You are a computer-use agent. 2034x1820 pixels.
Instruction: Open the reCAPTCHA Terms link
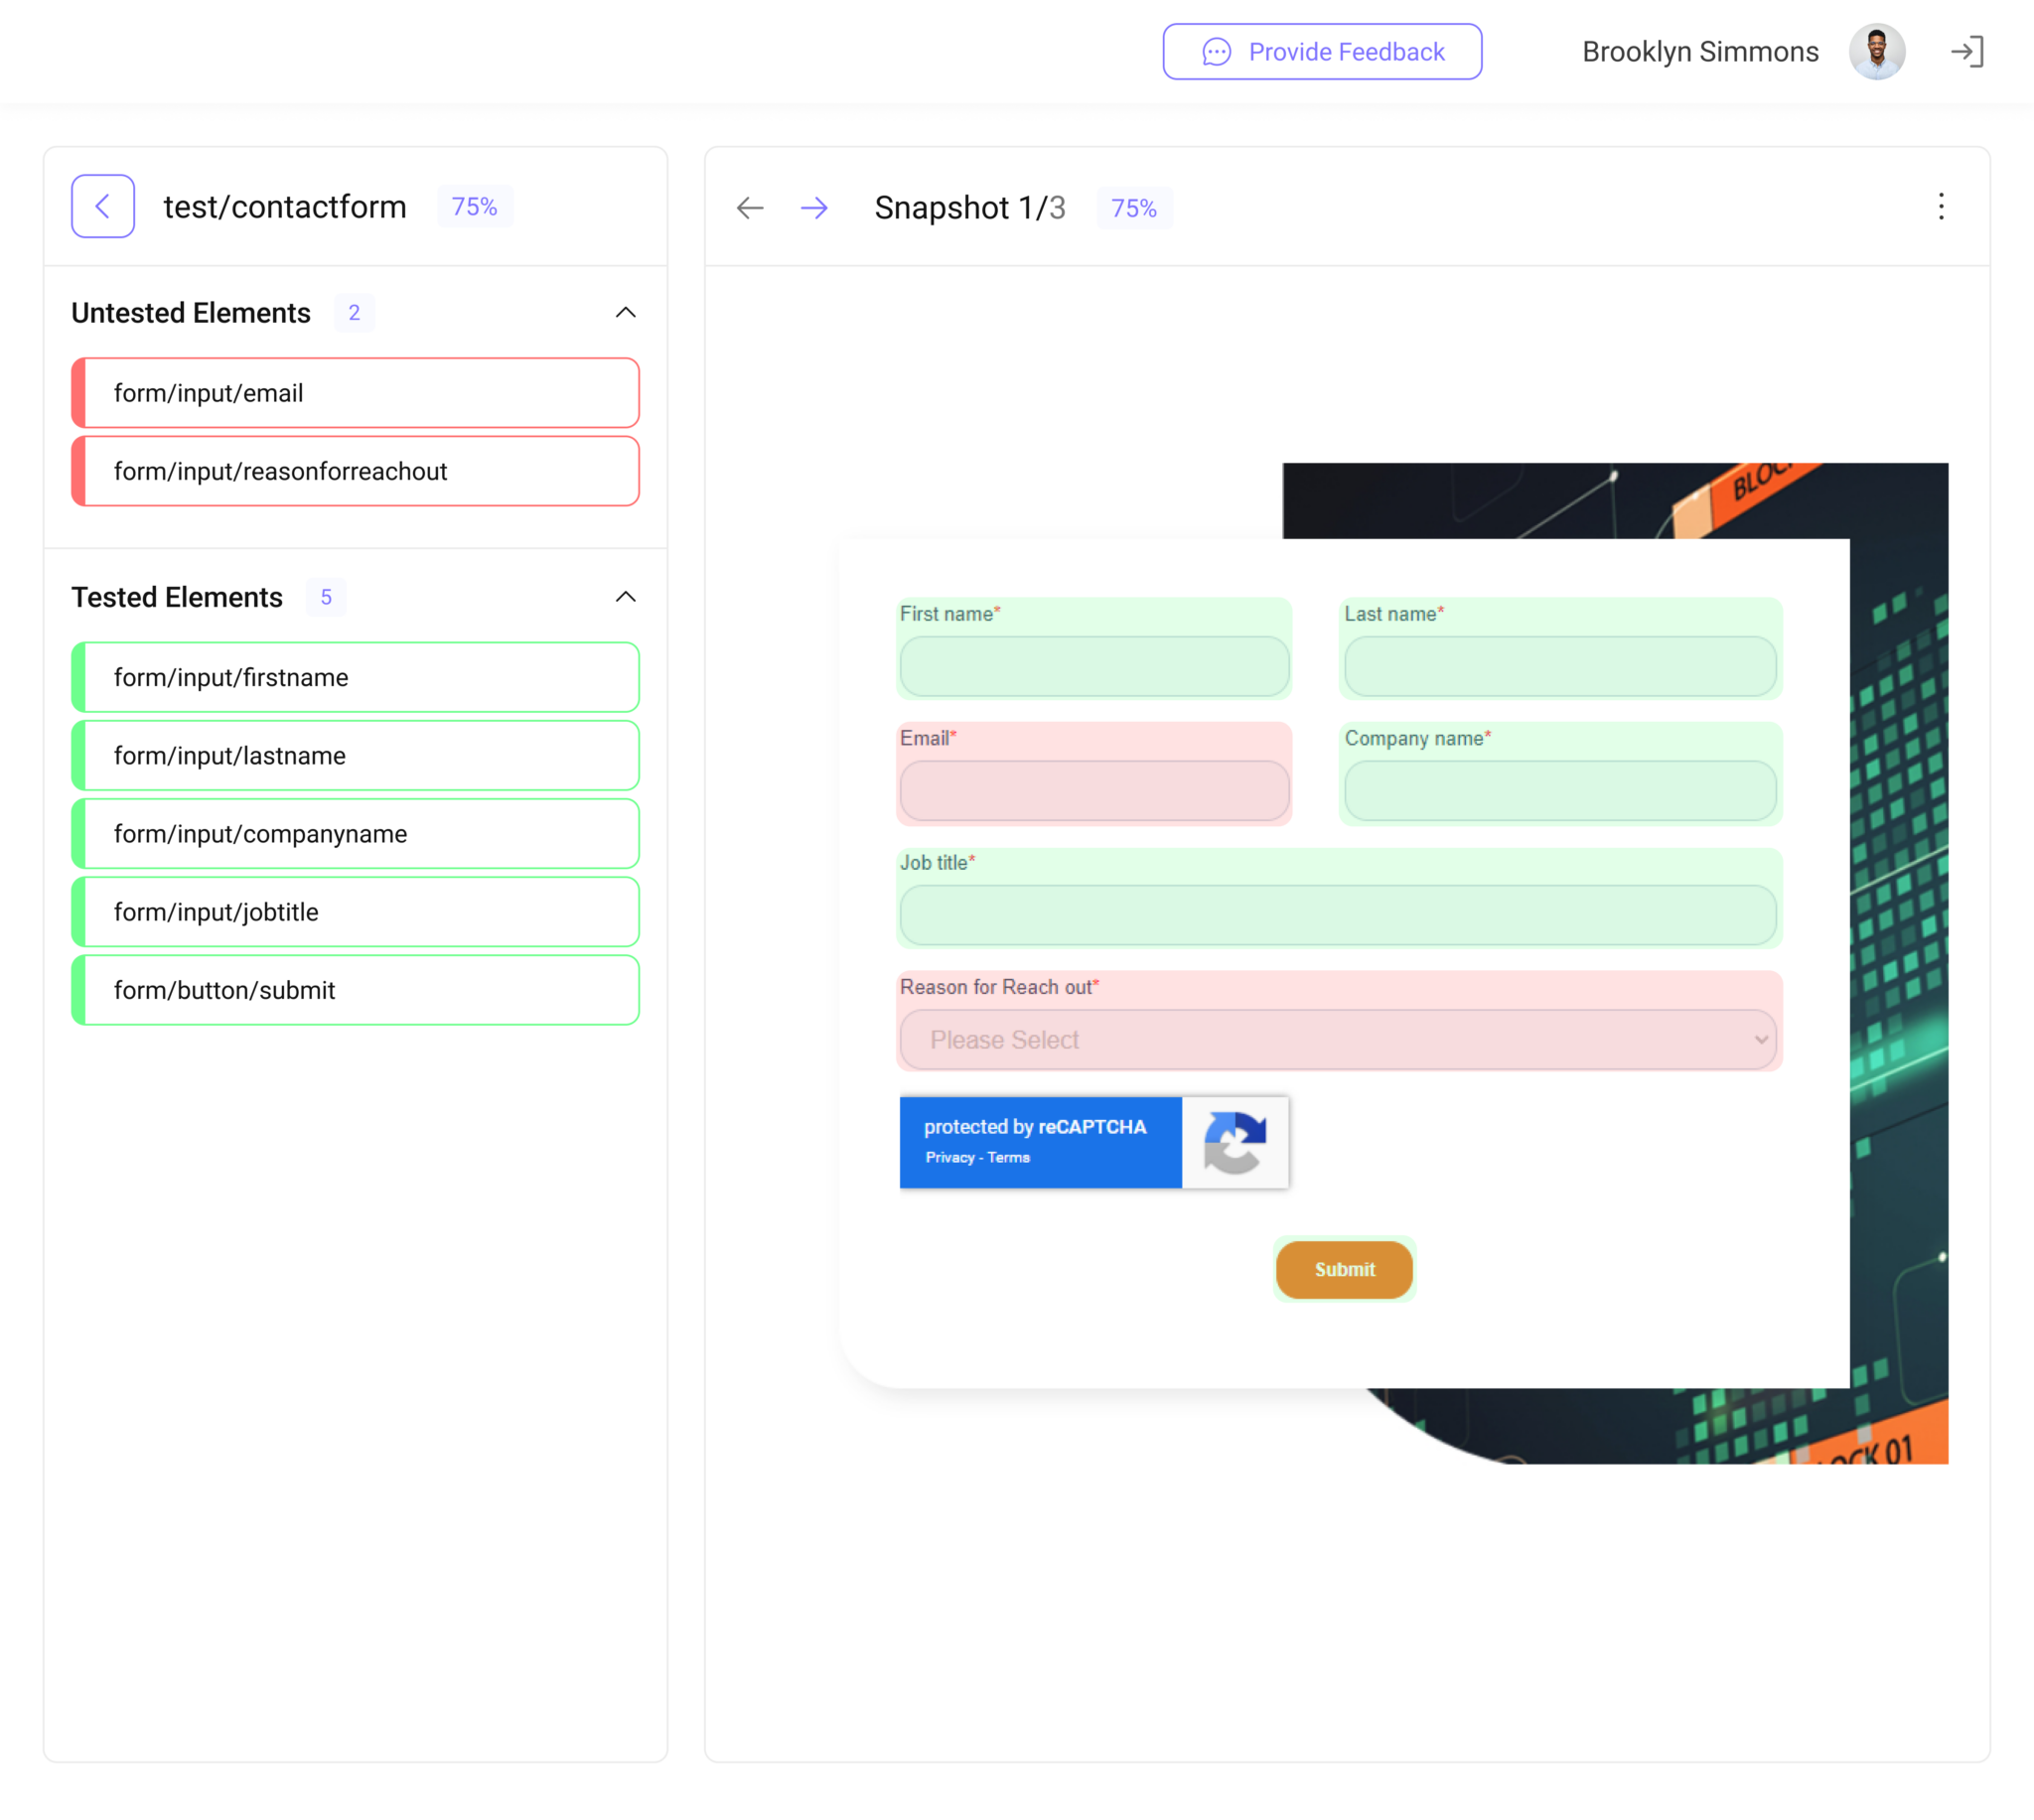1009,1157
